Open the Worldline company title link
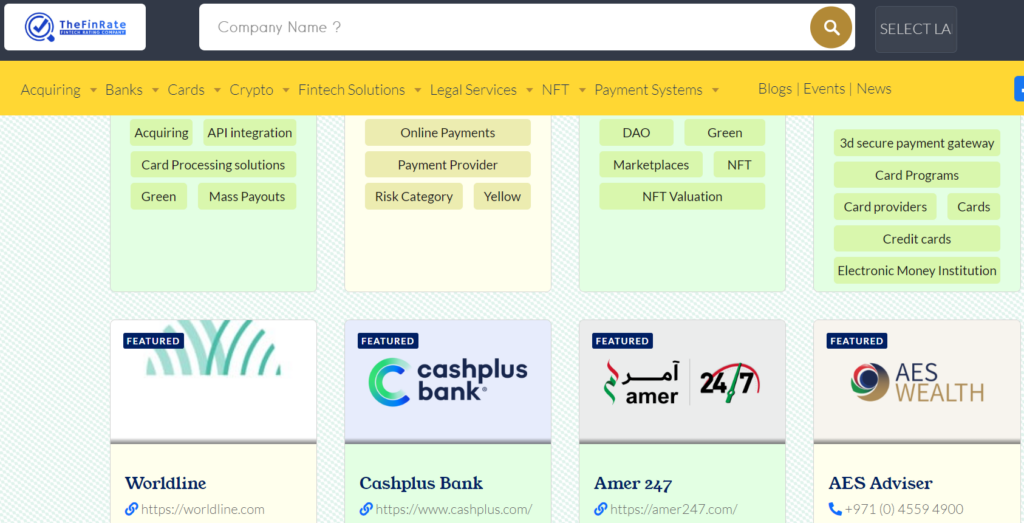Viewport: 1024px width, 523px height. (x=165, y=483)
